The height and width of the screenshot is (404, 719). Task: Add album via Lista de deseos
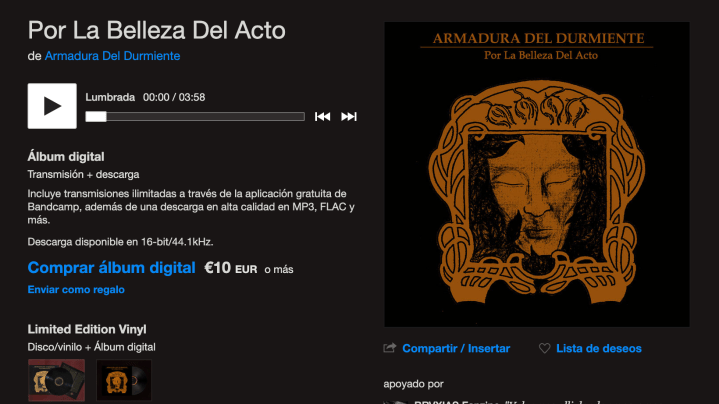[598, 349]
